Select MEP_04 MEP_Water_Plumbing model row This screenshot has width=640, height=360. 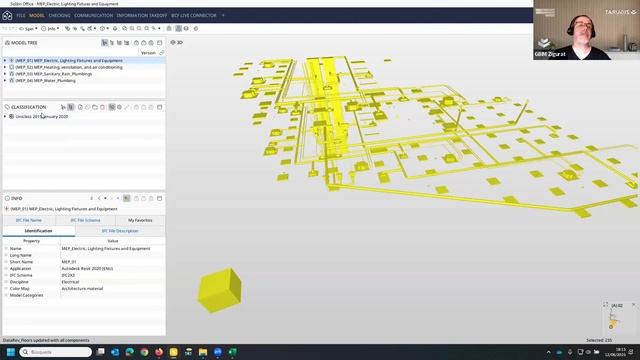[x=84, y=81]
